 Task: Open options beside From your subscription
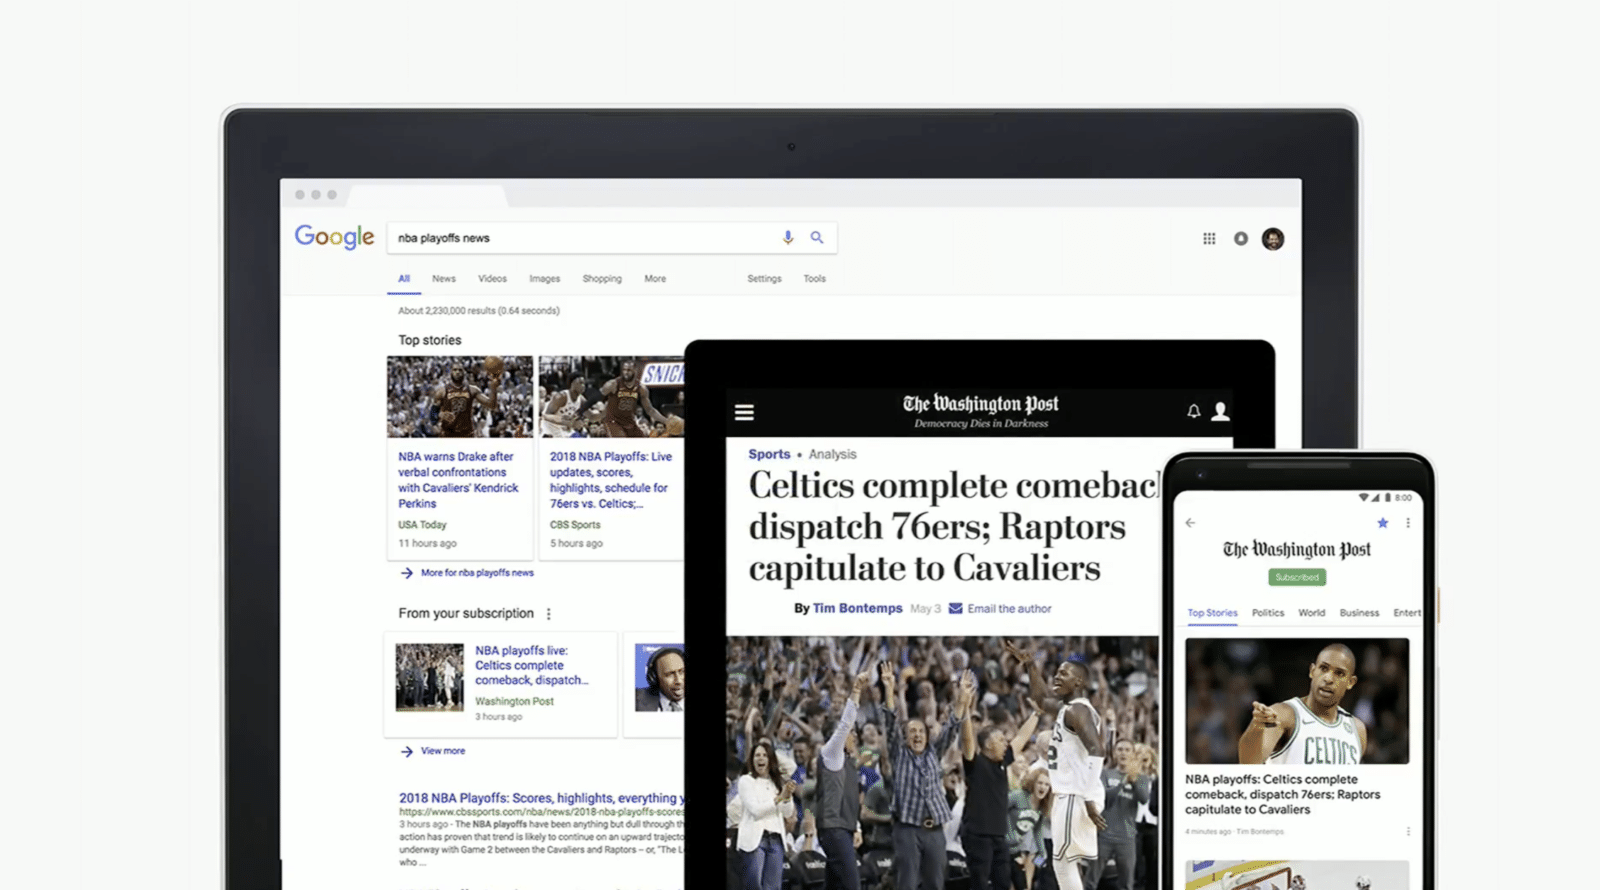[548, 614]
